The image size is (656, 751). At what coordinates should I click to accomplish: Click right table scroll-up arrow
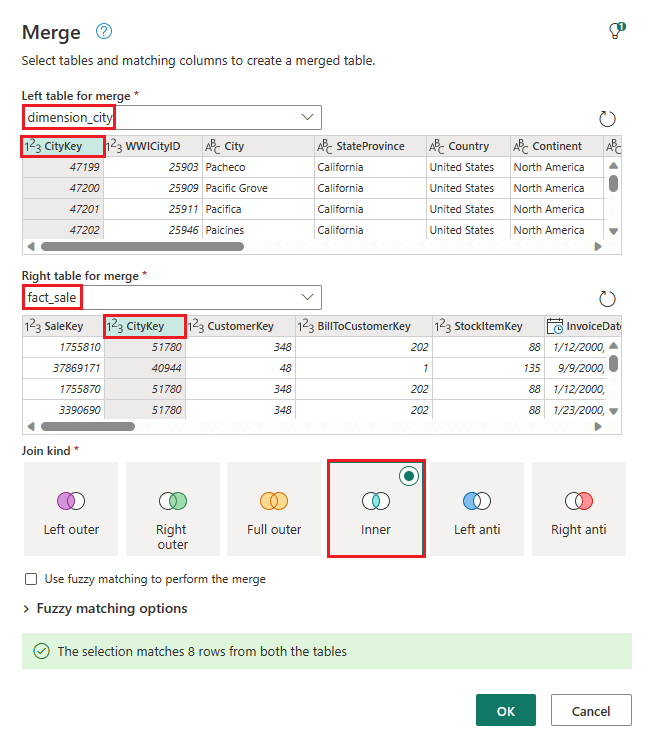613,346
